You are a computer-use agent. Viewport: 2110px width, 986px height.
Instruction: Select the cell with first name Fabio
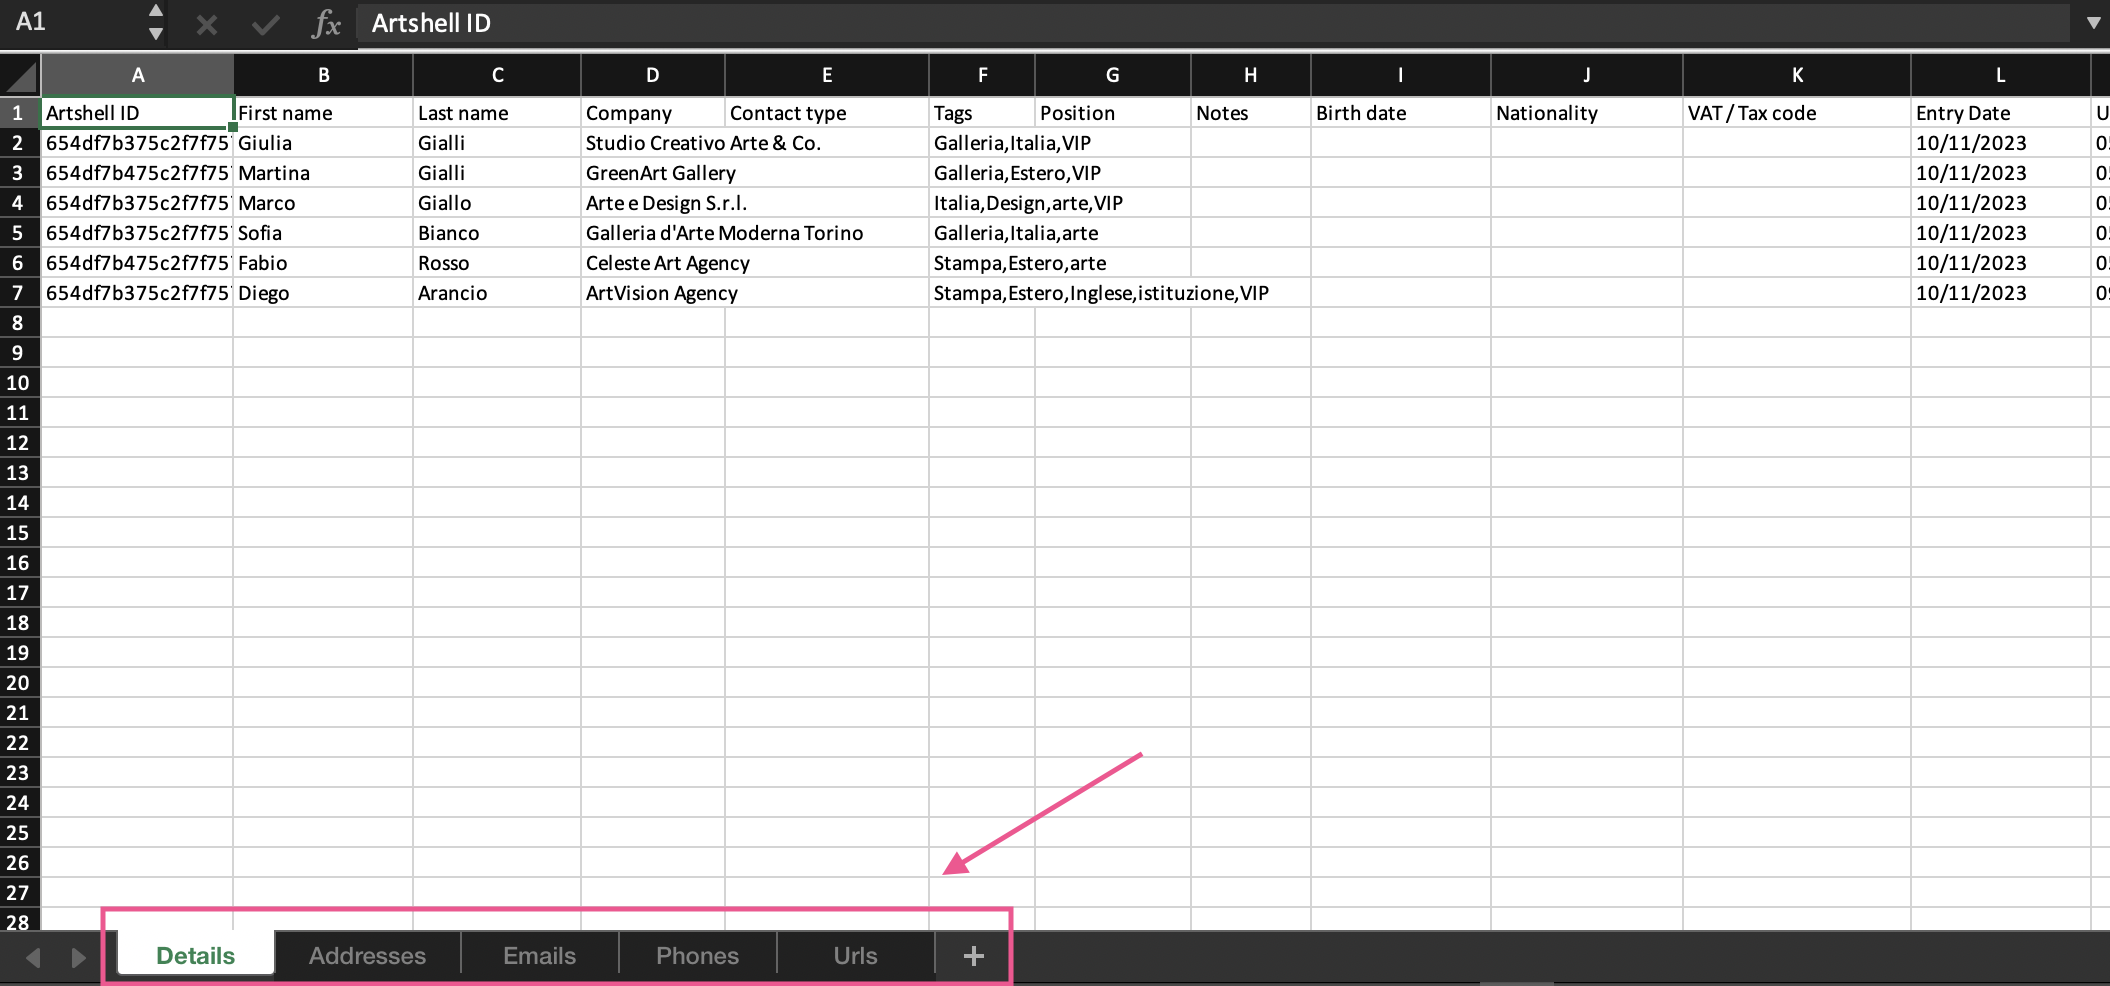click(x=323, y=263)
